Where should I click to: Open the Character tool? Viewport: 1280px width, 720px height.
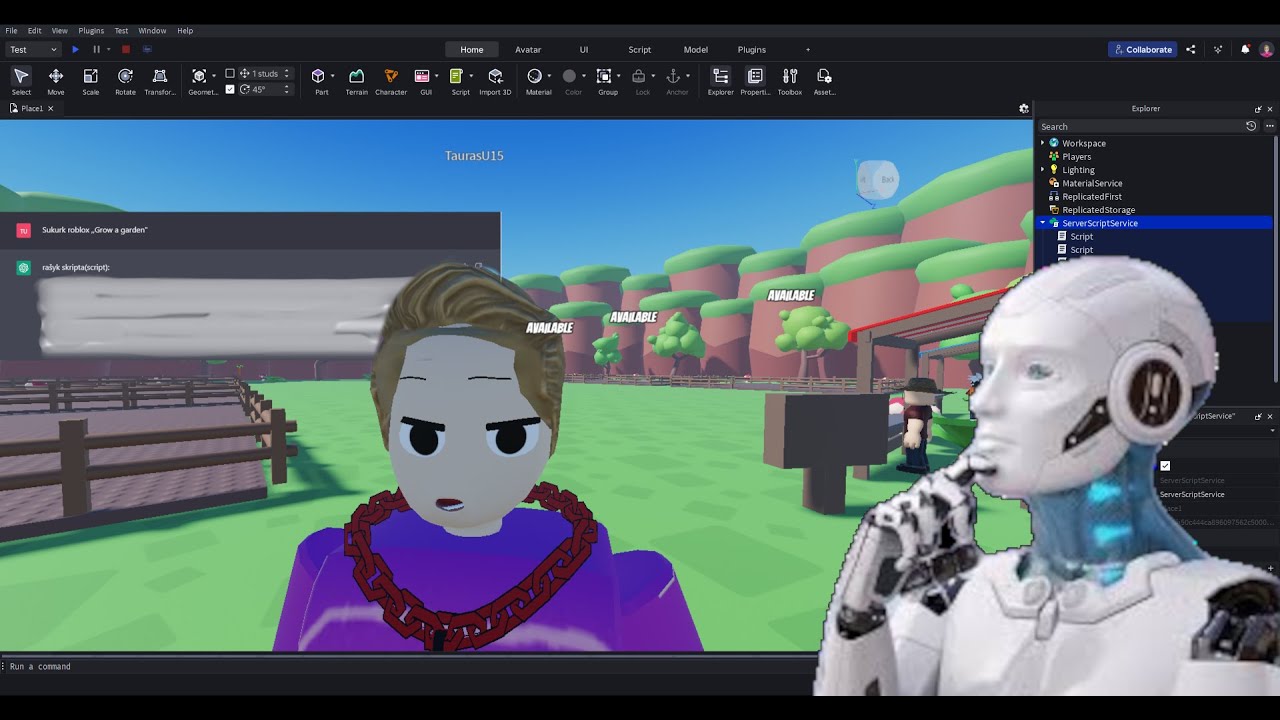pyautogui.click(x=391, y=81)
